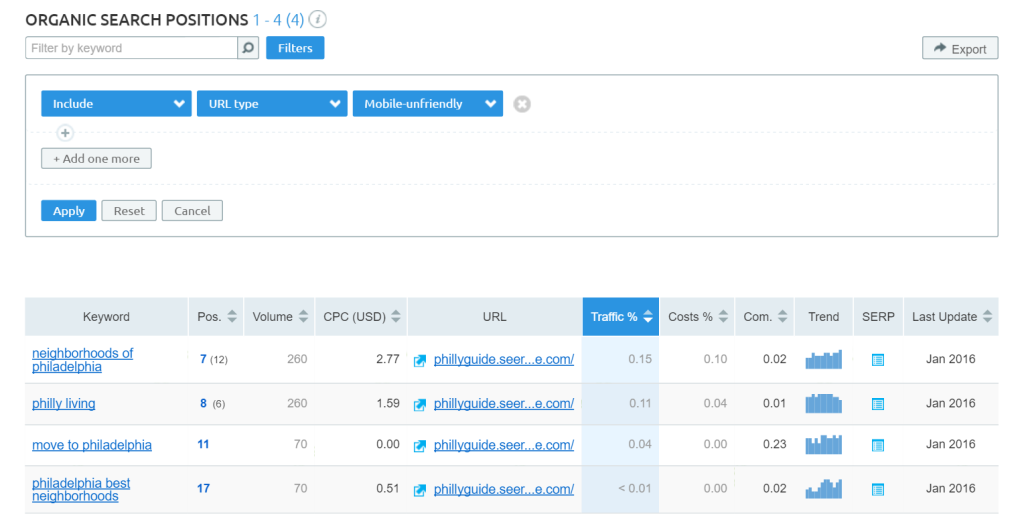Open SERP snapshot for philadelphia best neighborhoods
Screen dimensions: 1024x528
click(x=877, y=489)
